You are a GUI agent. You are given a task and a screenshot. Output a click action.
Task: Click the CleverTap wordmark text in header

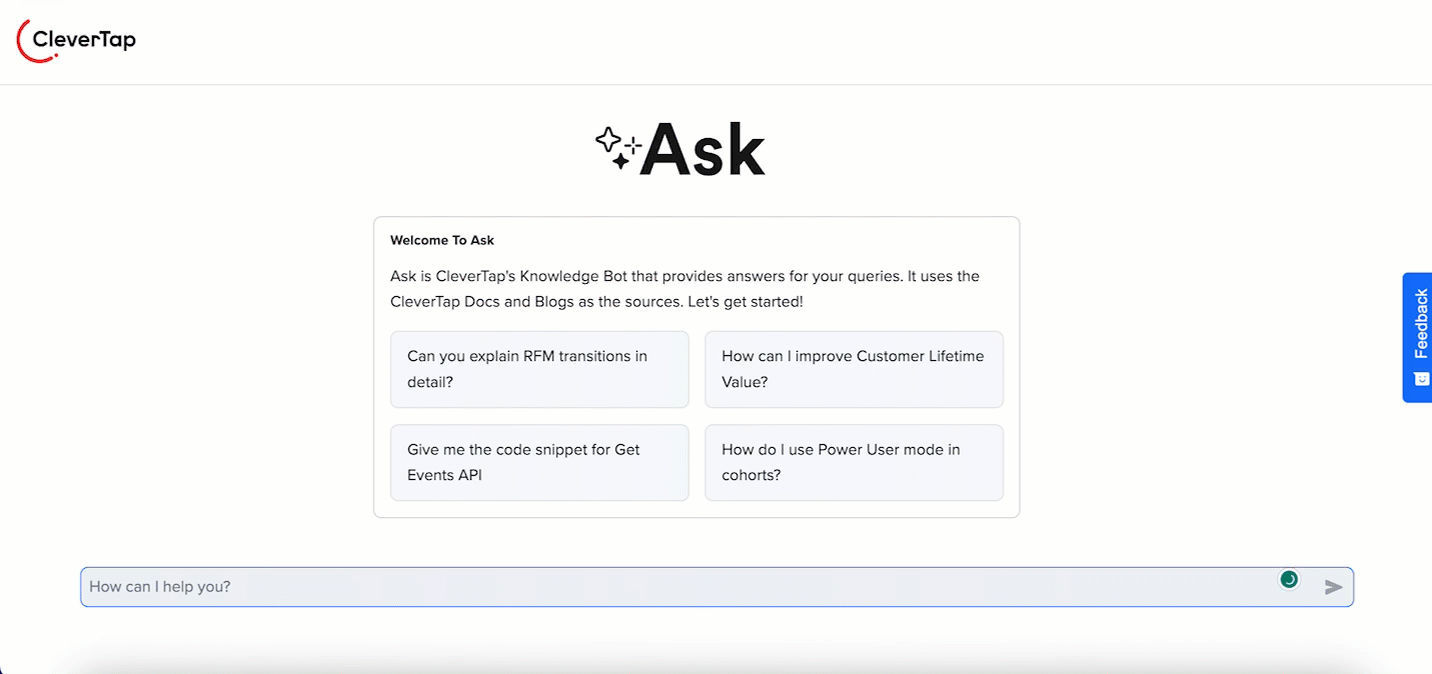coord(84,40)
